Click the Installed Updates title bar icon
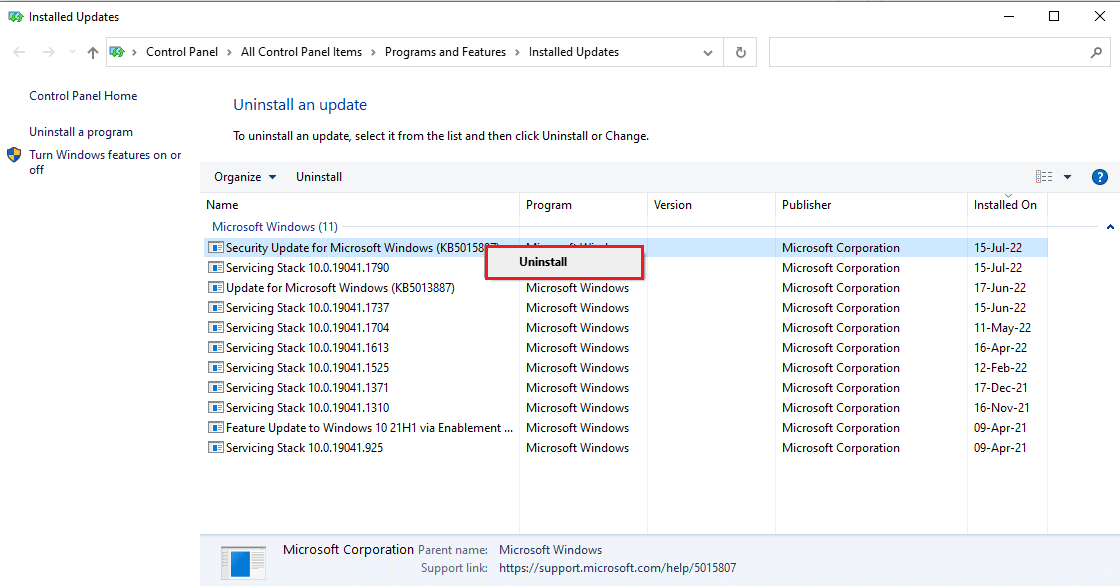Image resolution: width=1120 pixels, height=586 pixels. point(16,16)
